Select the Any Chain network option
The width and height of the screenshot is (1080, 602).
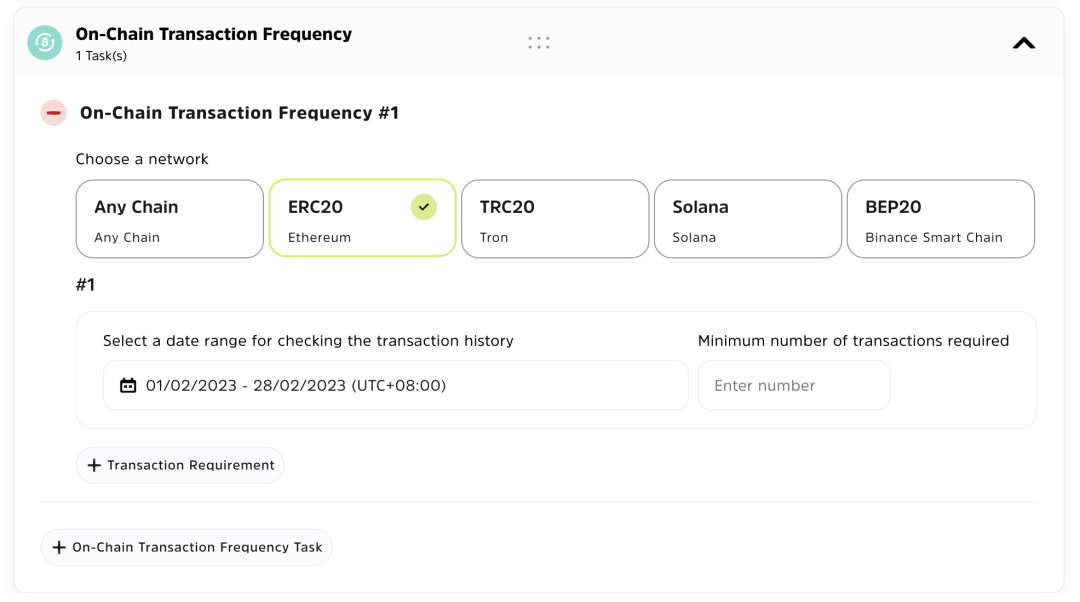(x=169, y=219)
